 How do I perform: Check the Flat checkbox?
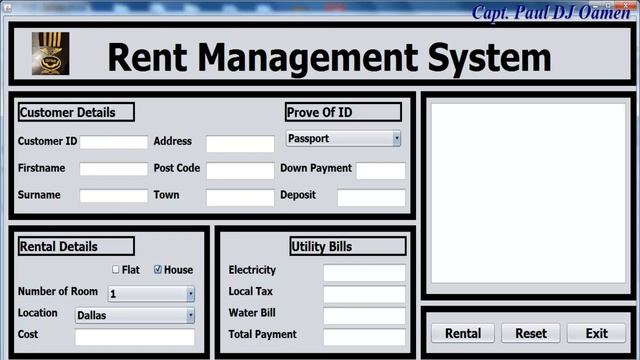point(116,269)
